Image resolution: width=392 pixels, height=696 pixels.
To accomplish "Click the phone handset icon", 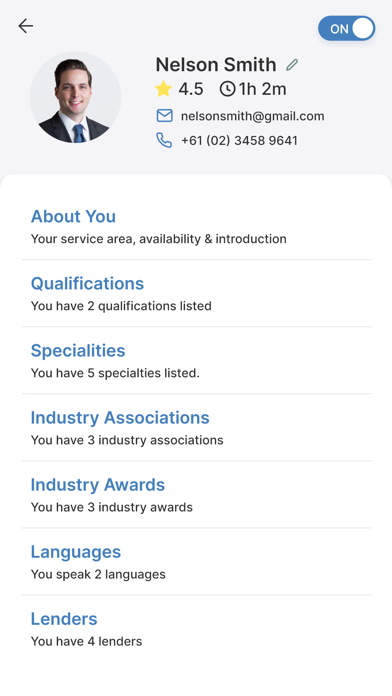I will 164,141.
